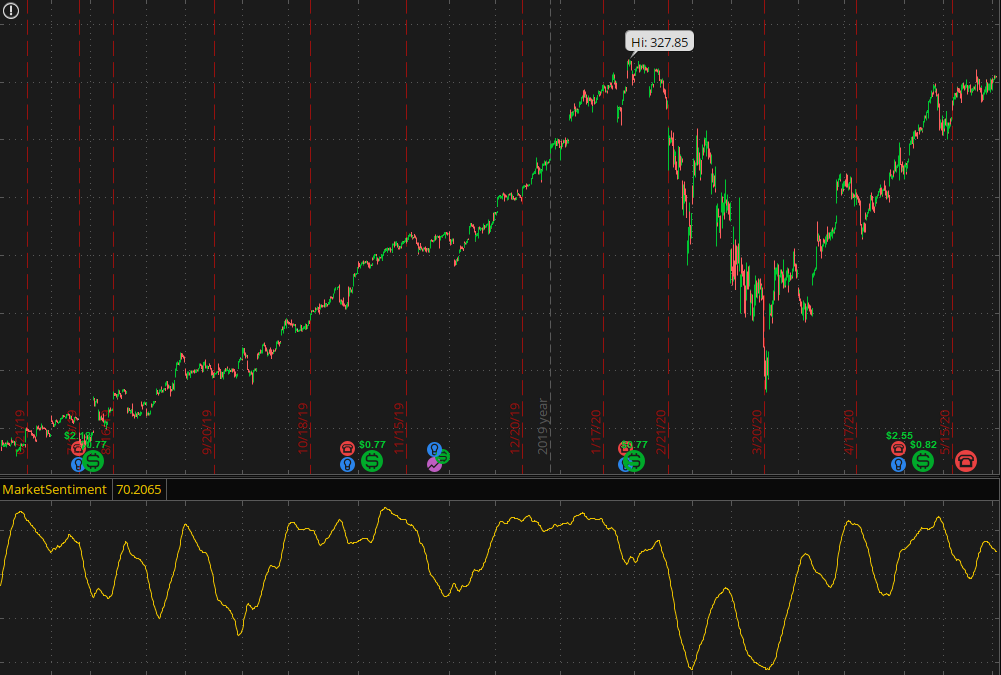Click the 70.2065 MarketSentiment value
The height and width of the screenshot is (675, 1001).
(139, 490)
